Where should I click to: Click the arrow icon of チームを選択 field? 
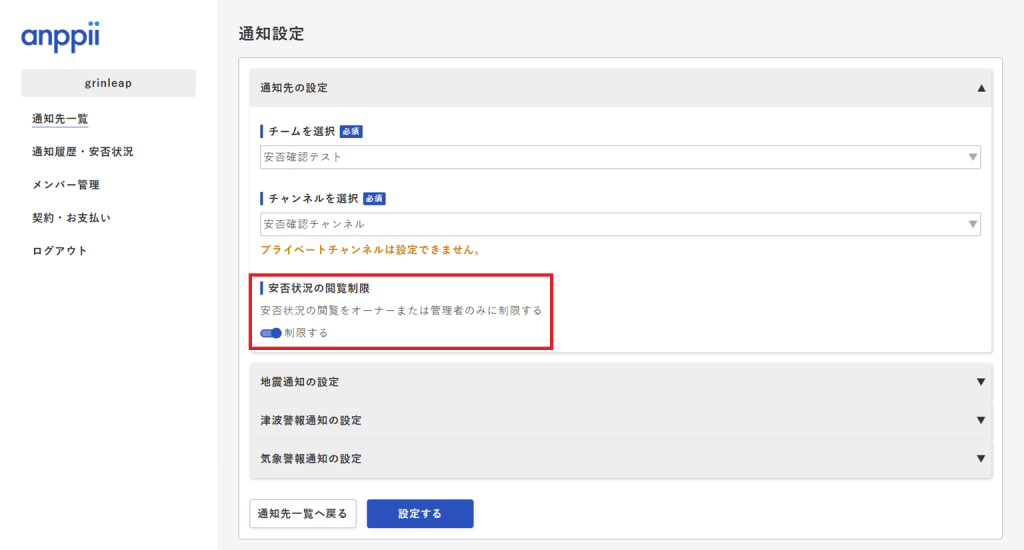click(972, 157)
